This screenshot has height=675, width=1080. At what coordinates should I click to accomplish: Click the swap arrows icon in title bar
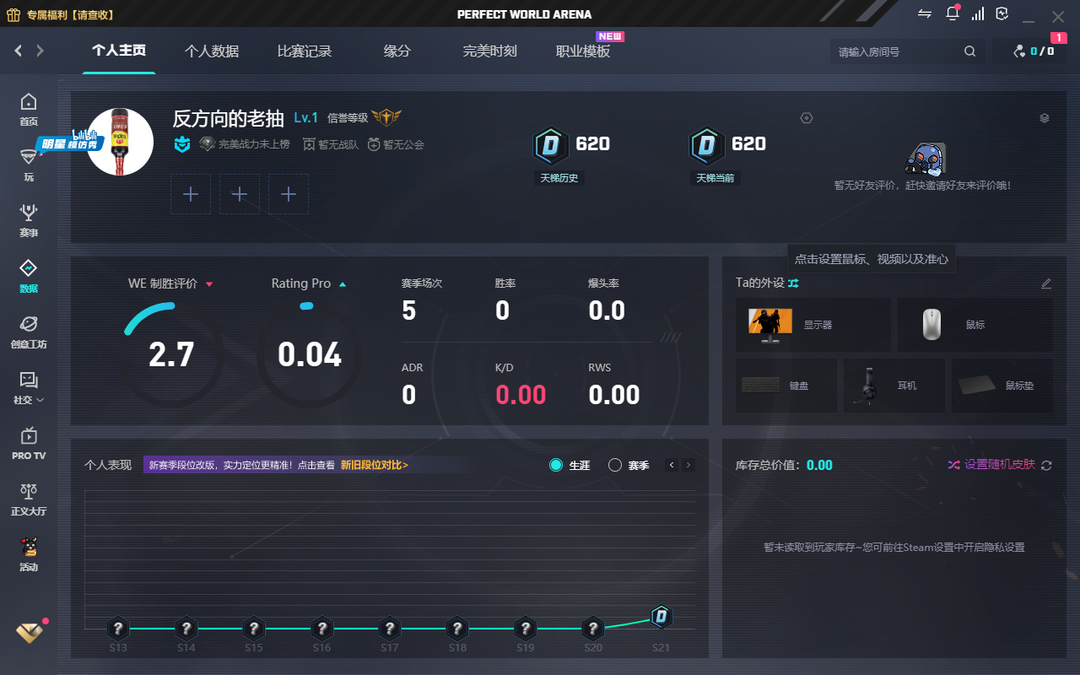925,14
